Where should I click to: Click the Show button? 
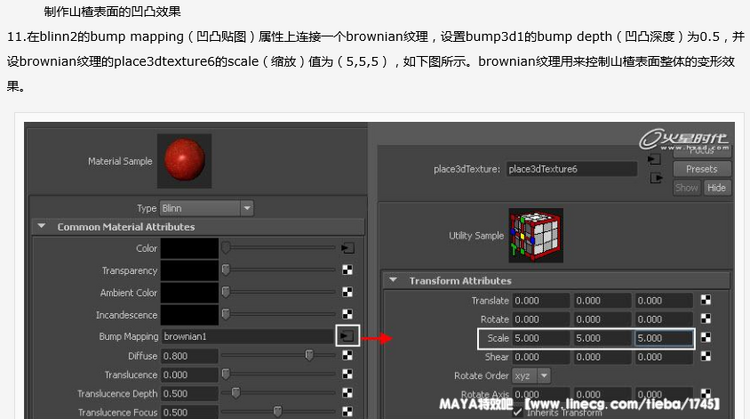pyautogui.click(x=687, y=188)
